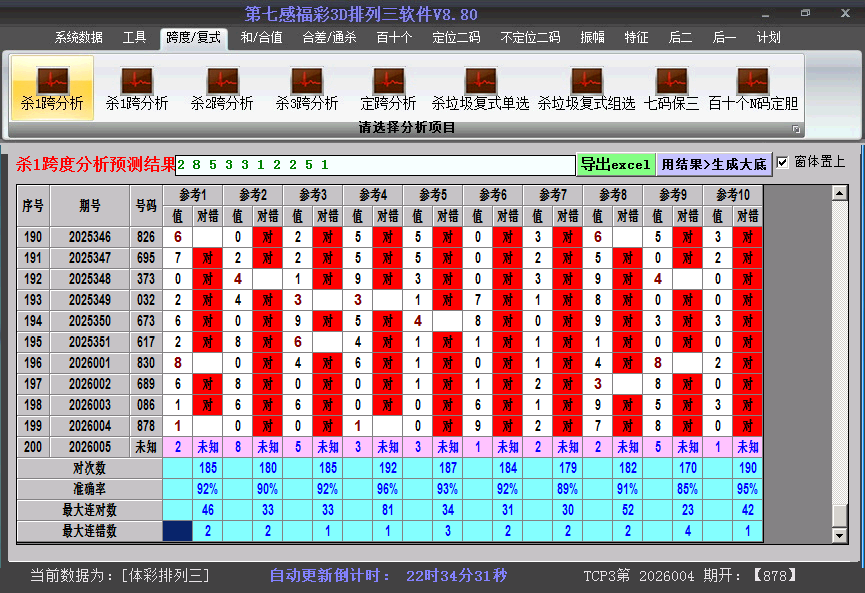Open the 七码保三 tool icon
The height and width of the screenshot is (593, 865).
pyautogui.click(x=671, y=88)
